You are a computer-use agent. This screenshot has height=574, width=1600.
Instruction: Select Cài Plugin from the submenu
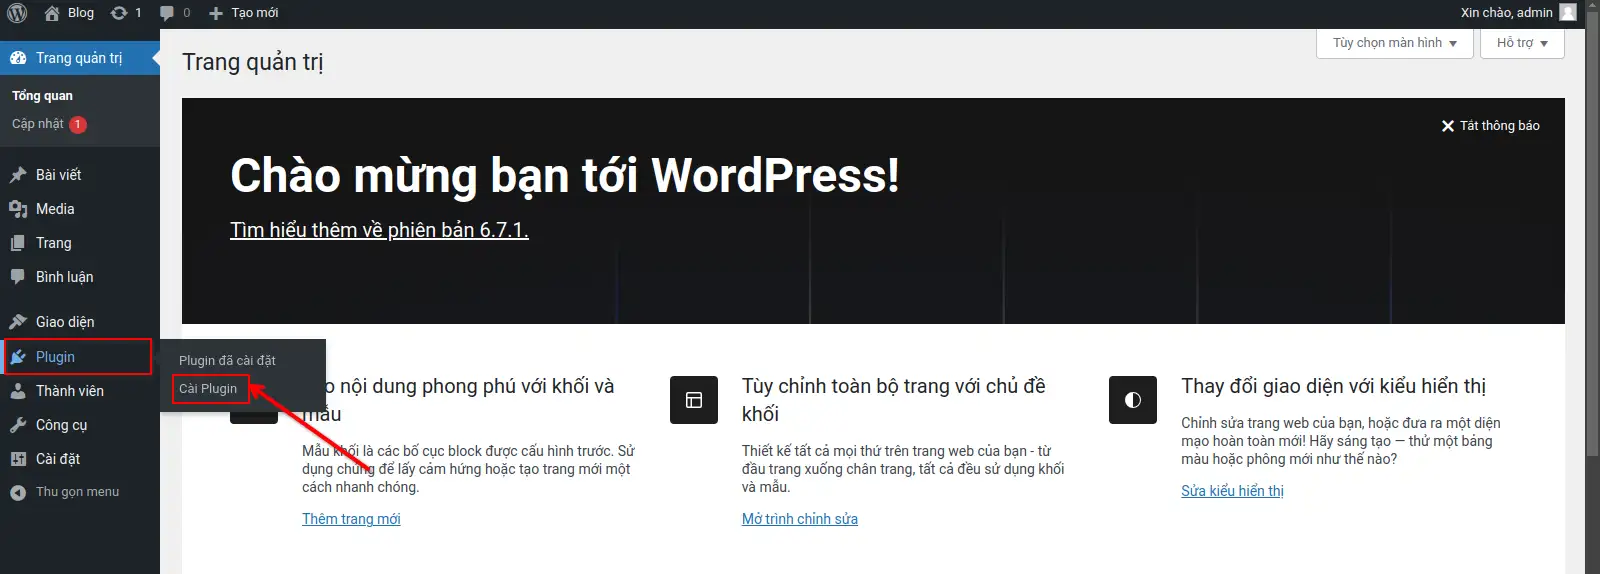click(x=208, y=389)
